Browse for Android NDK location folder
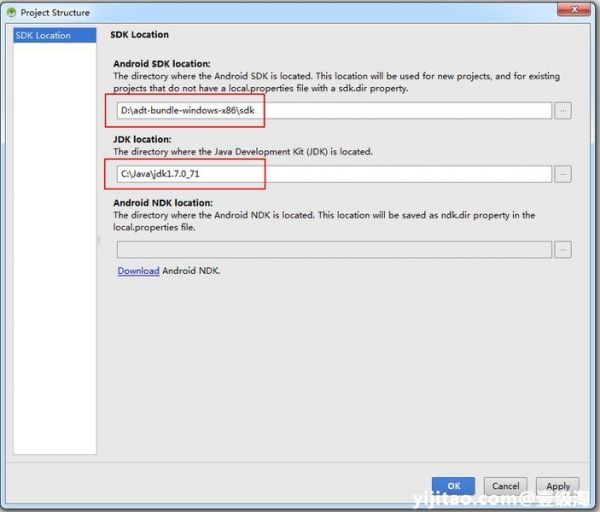The image size is (600, 512). pos(563,249)
